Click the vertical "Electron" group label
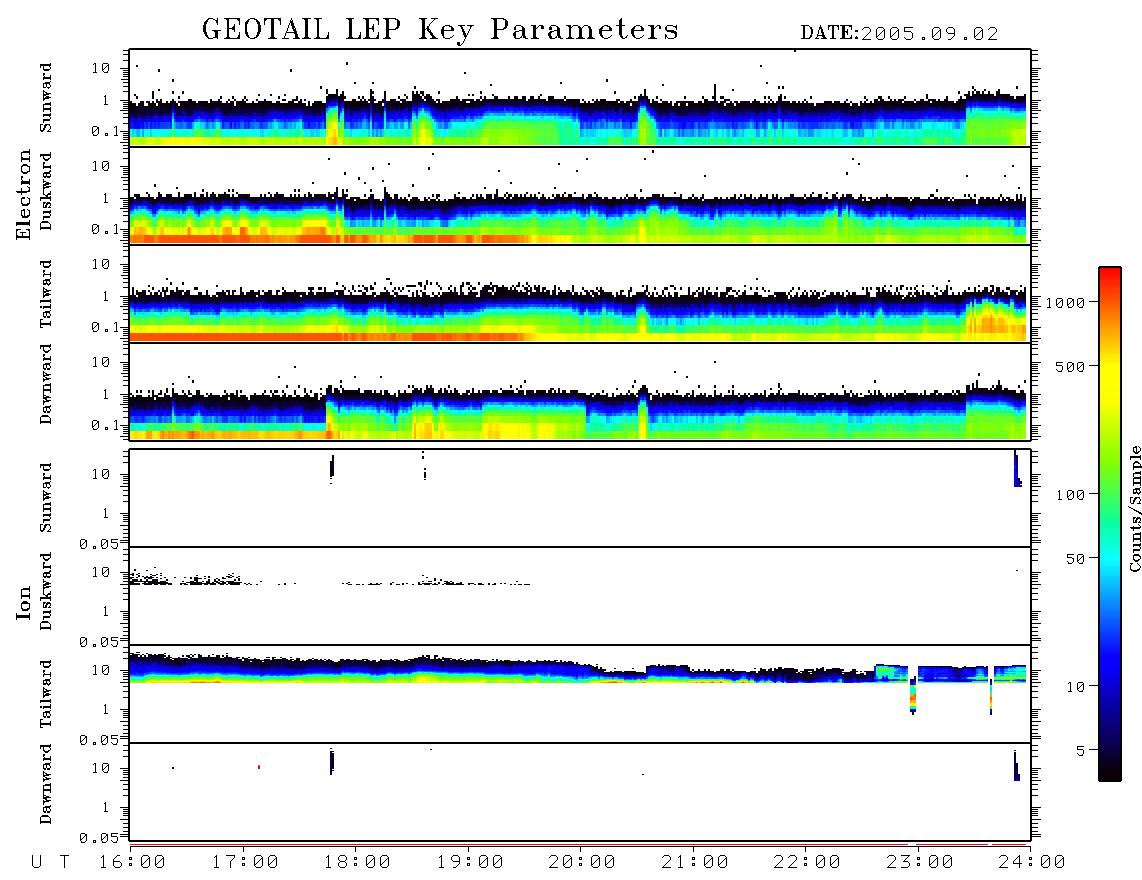This screenshot has width=1142, height=880. pyautogui.click(x=23, y=194)
